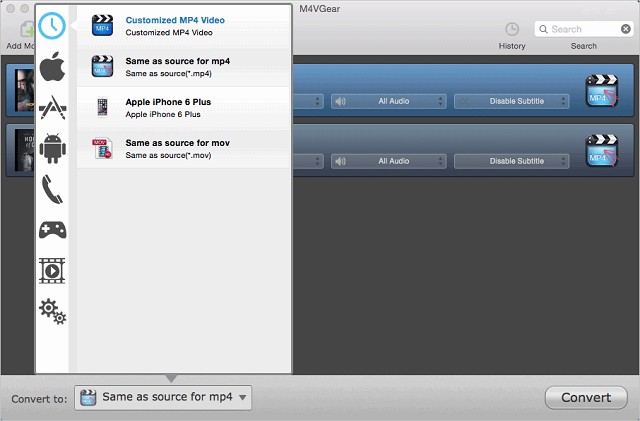This screenshot has height=421, width=640.
Task: Open the video formats film icon
Action: [52, 270]
